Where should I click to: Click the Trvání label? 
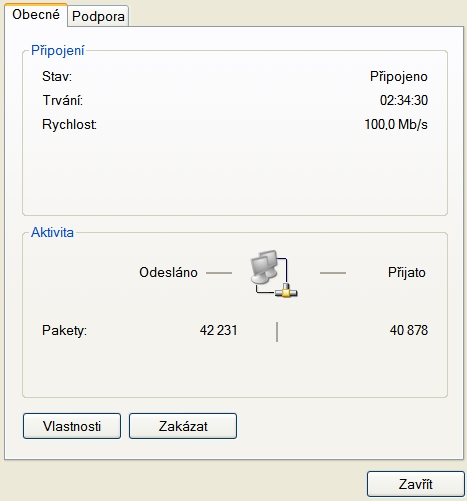click(x=63, y=100)
